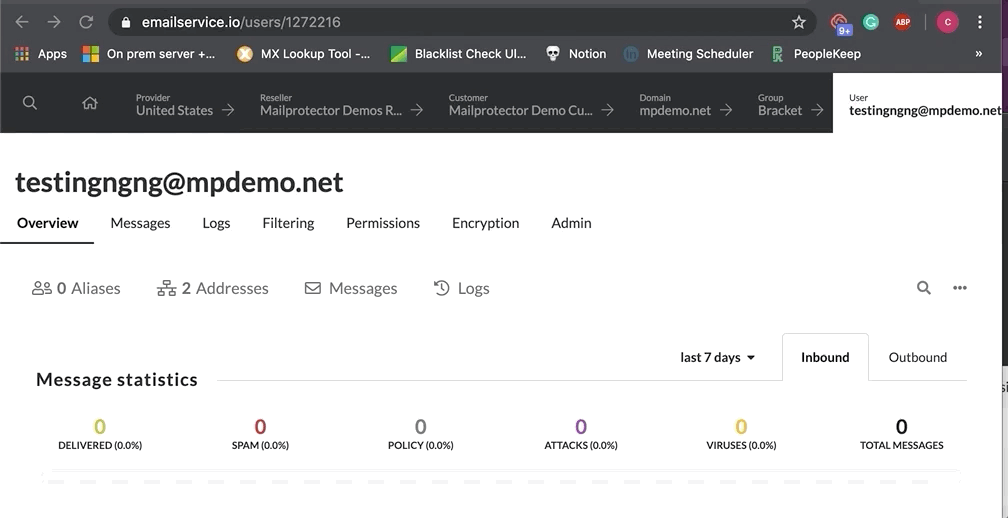This screenshot has width=1008, height=518.
Task: Switch to the Permissions tab
Action: tap(383, 223)
